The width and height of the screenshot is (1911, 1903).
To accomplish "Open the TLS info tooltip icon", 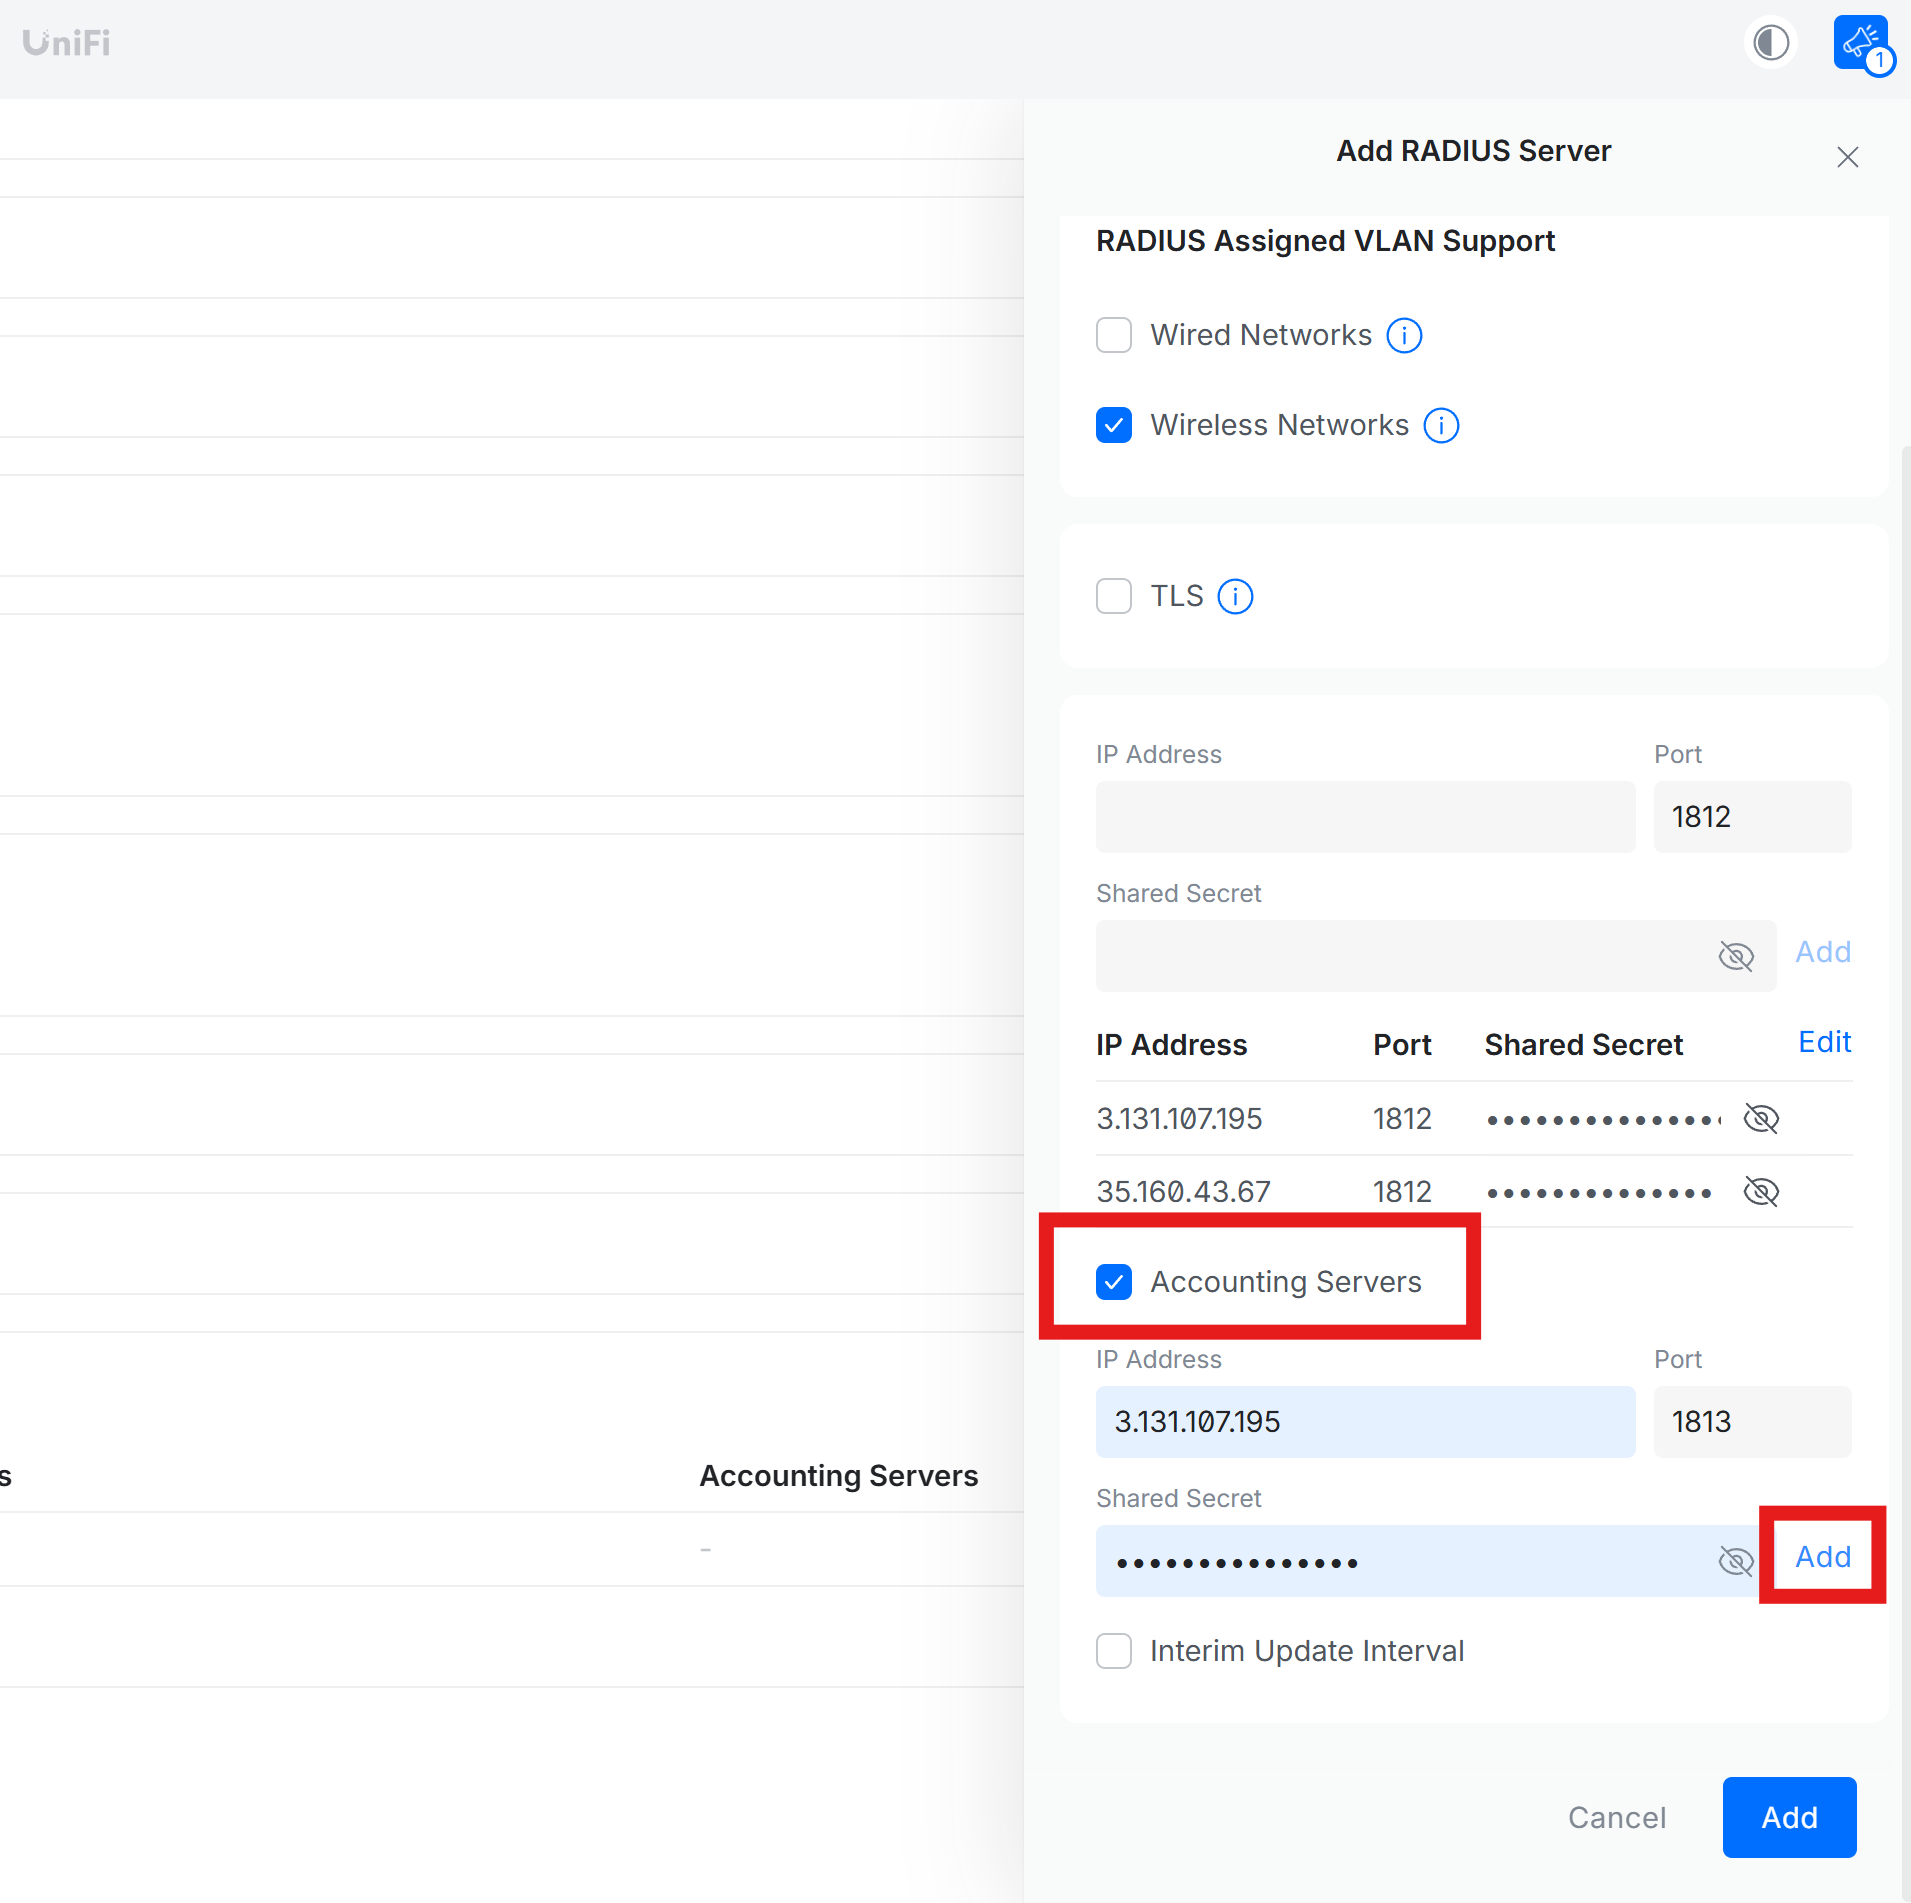I will point(1234,596).
